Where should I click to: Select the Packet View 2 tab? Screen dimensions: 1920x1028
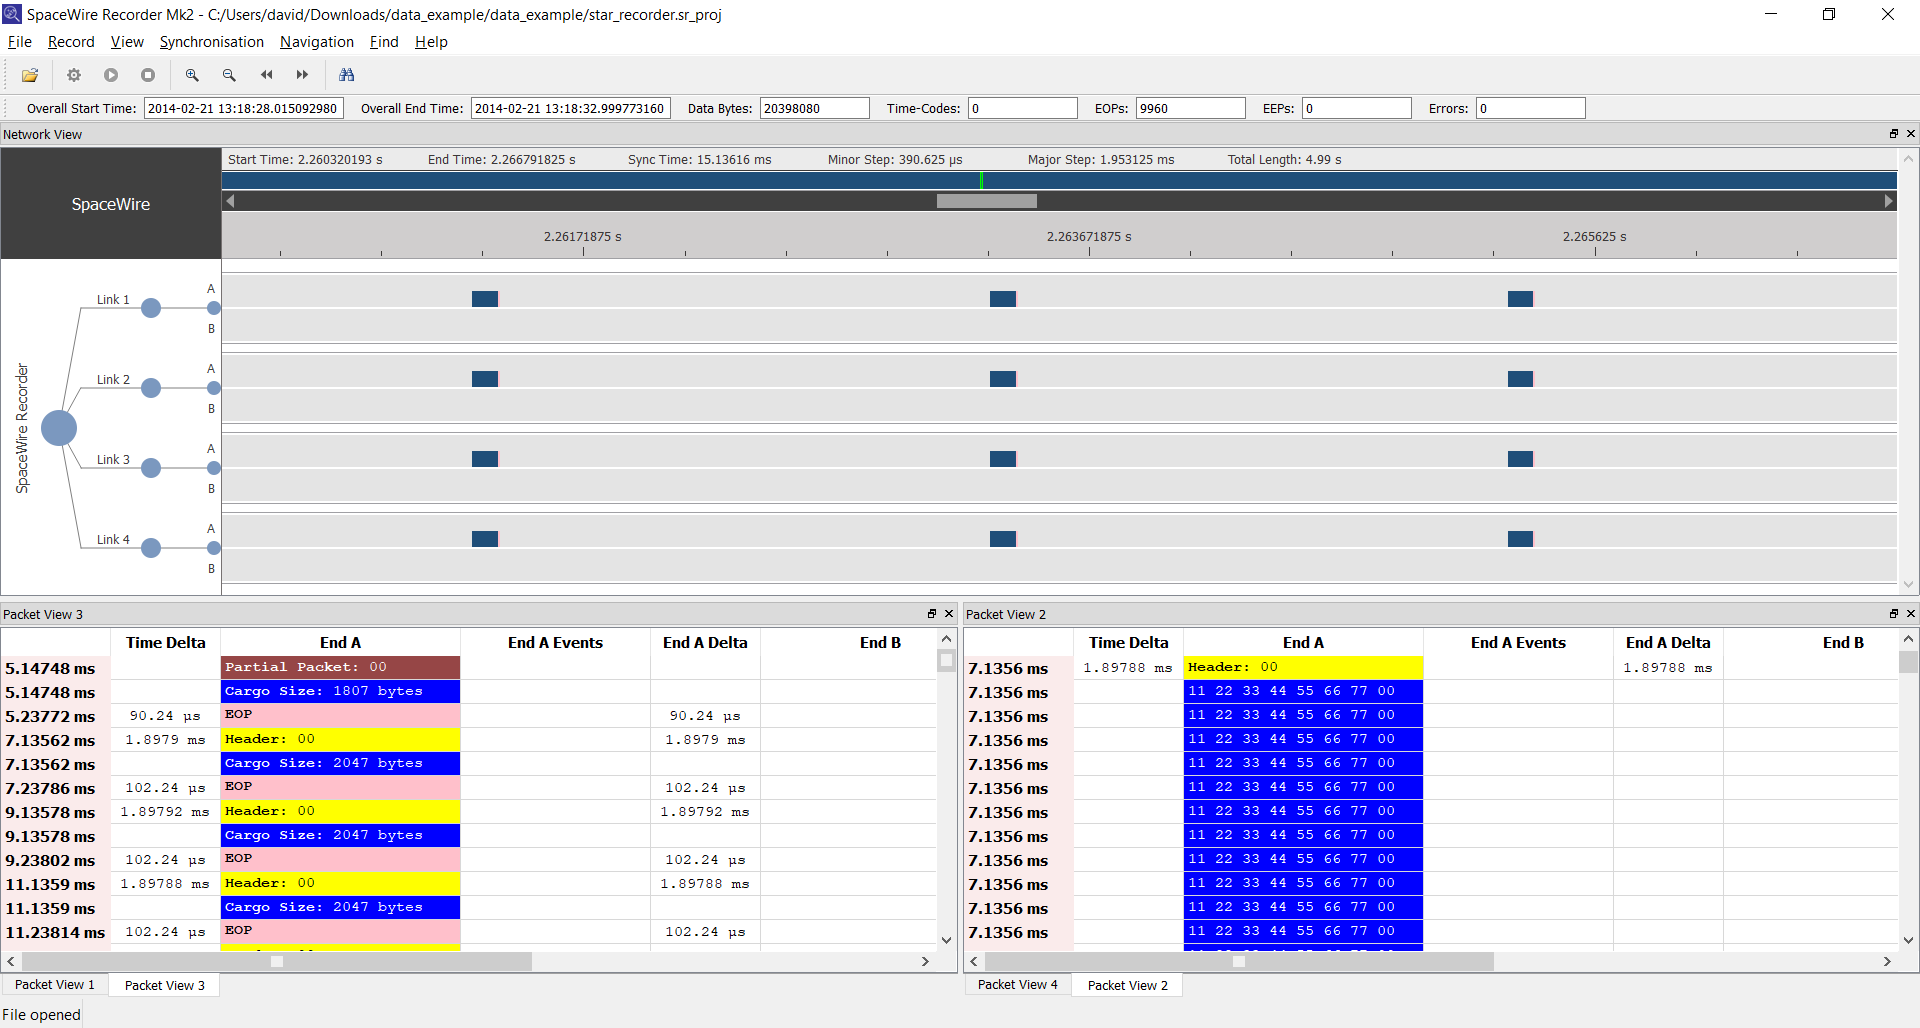[x=1128, y=985]
